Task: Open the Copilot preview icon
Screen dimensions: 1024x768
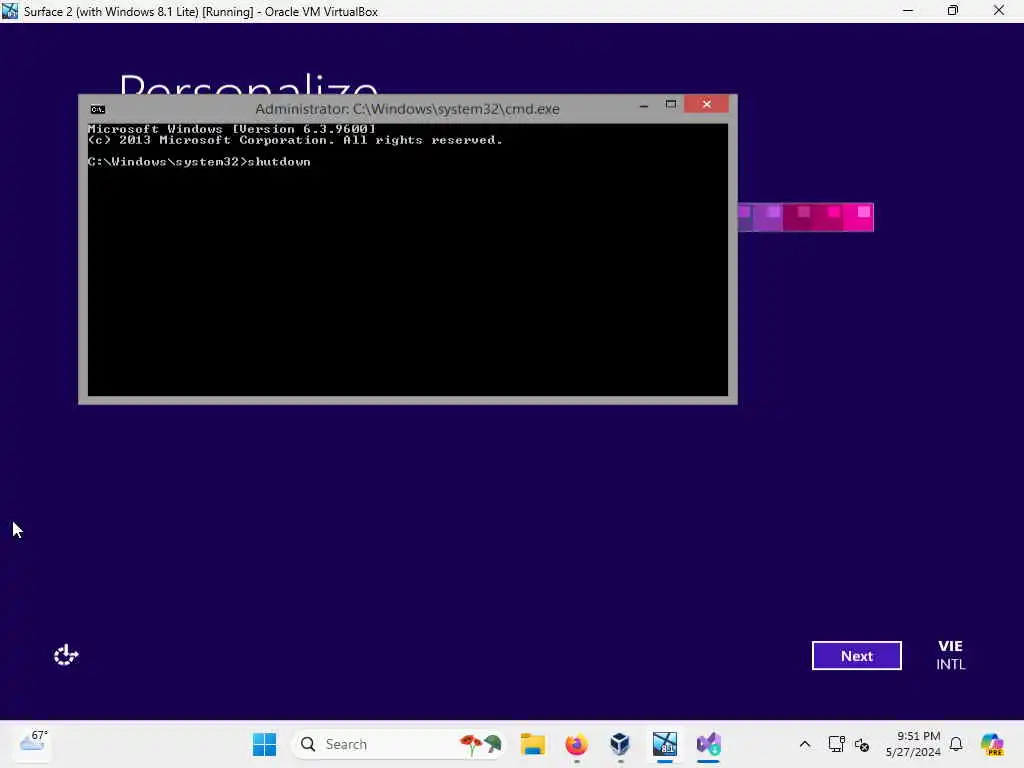Action: click(x=992, y=744)
